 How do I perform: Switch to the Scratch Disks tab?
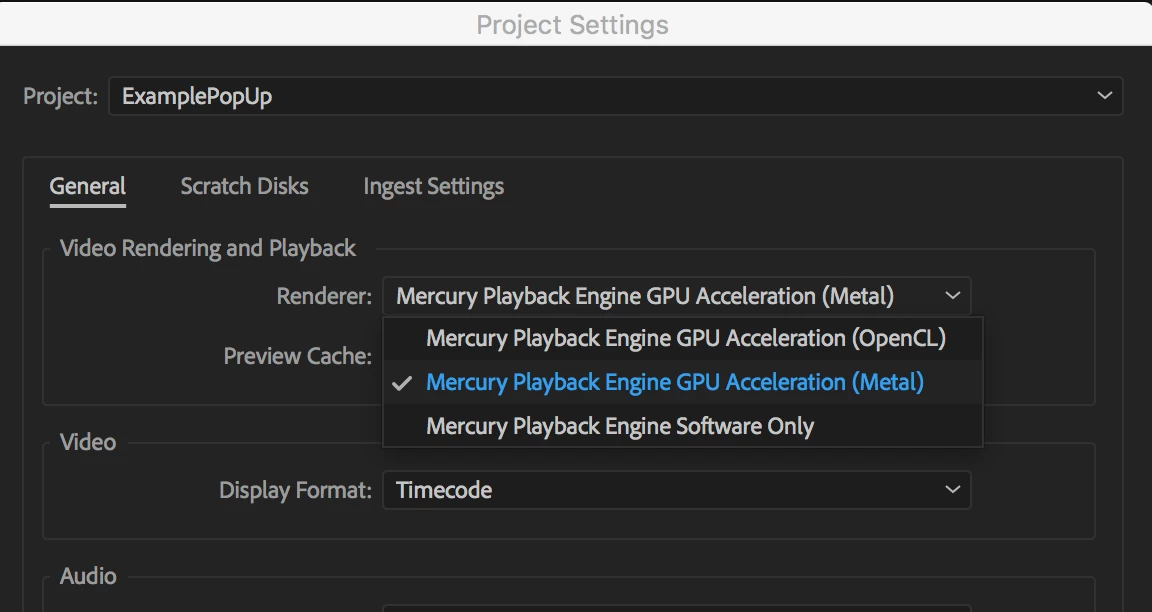click(244, 186)
